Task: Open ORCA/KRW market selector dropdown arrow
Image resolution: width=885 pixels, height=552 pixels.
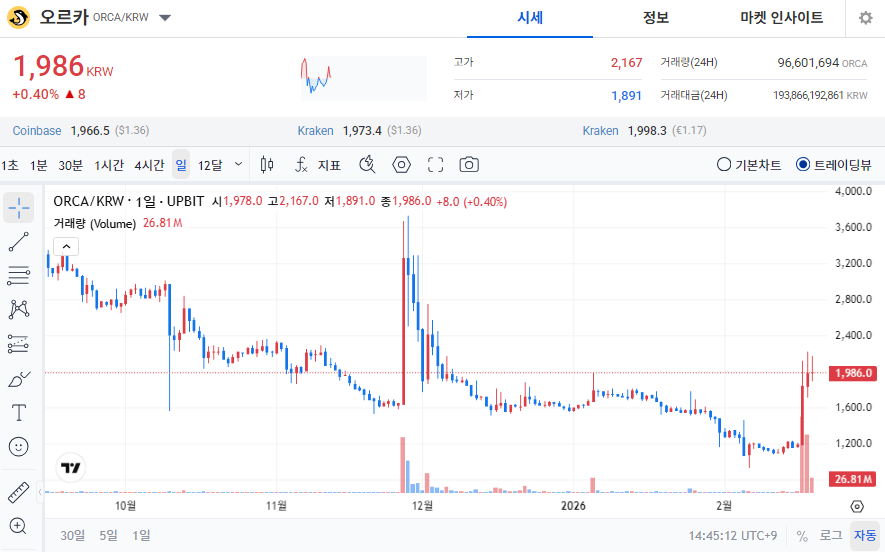Action: [165, 18]
